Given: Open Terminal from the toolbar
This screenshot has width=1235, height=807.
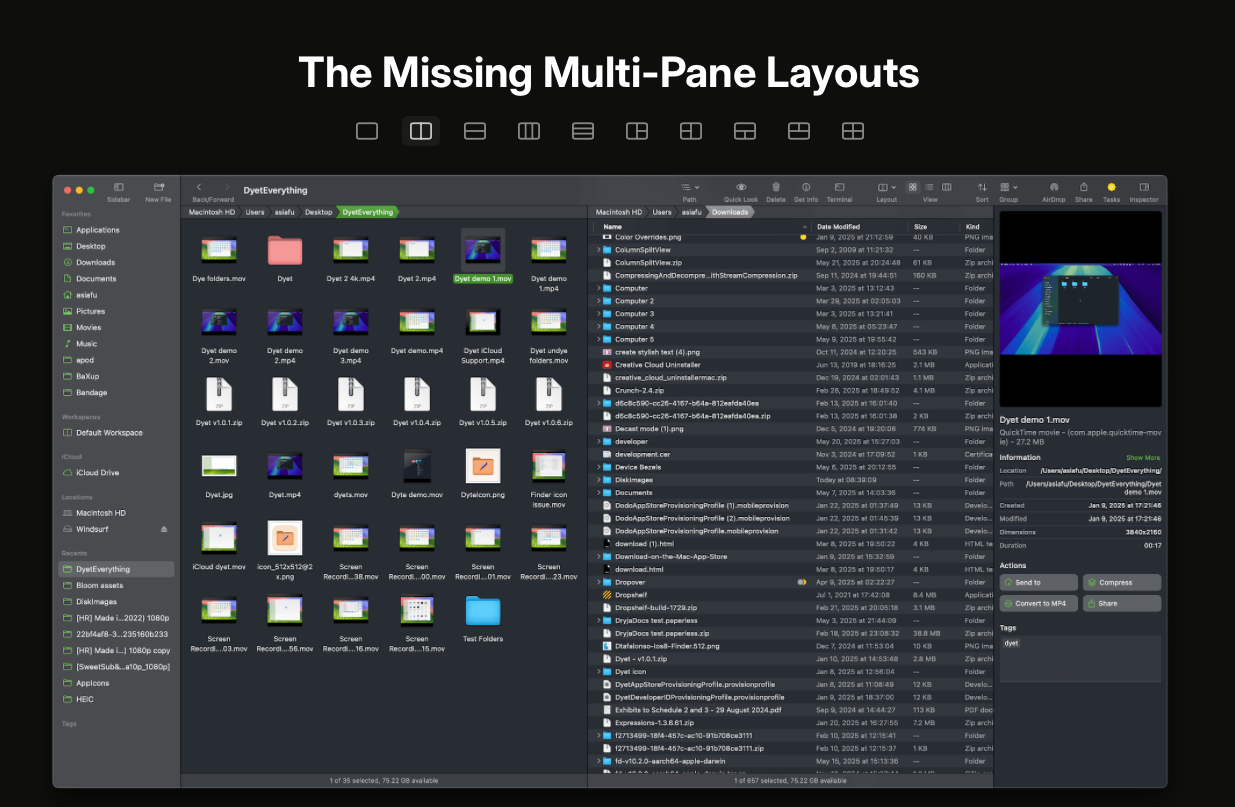Looking at the screenshot, I should tap(839, 187).
